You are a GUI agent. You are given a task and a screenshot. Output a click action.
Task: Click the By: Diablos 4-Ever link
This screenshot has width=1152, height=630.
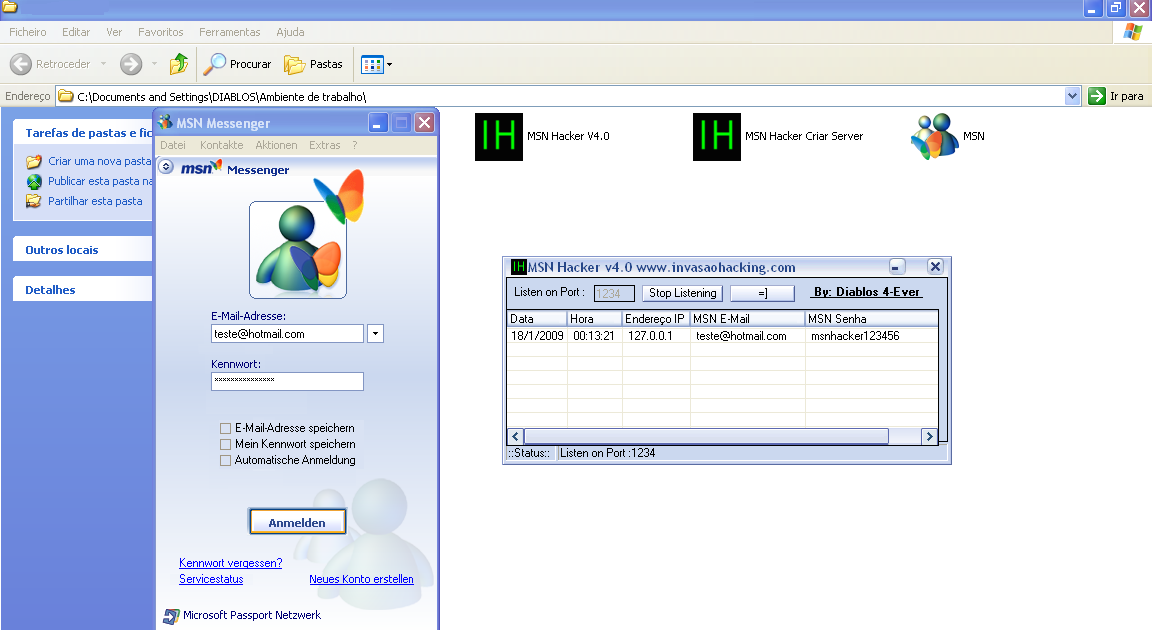tap(867, 292)
